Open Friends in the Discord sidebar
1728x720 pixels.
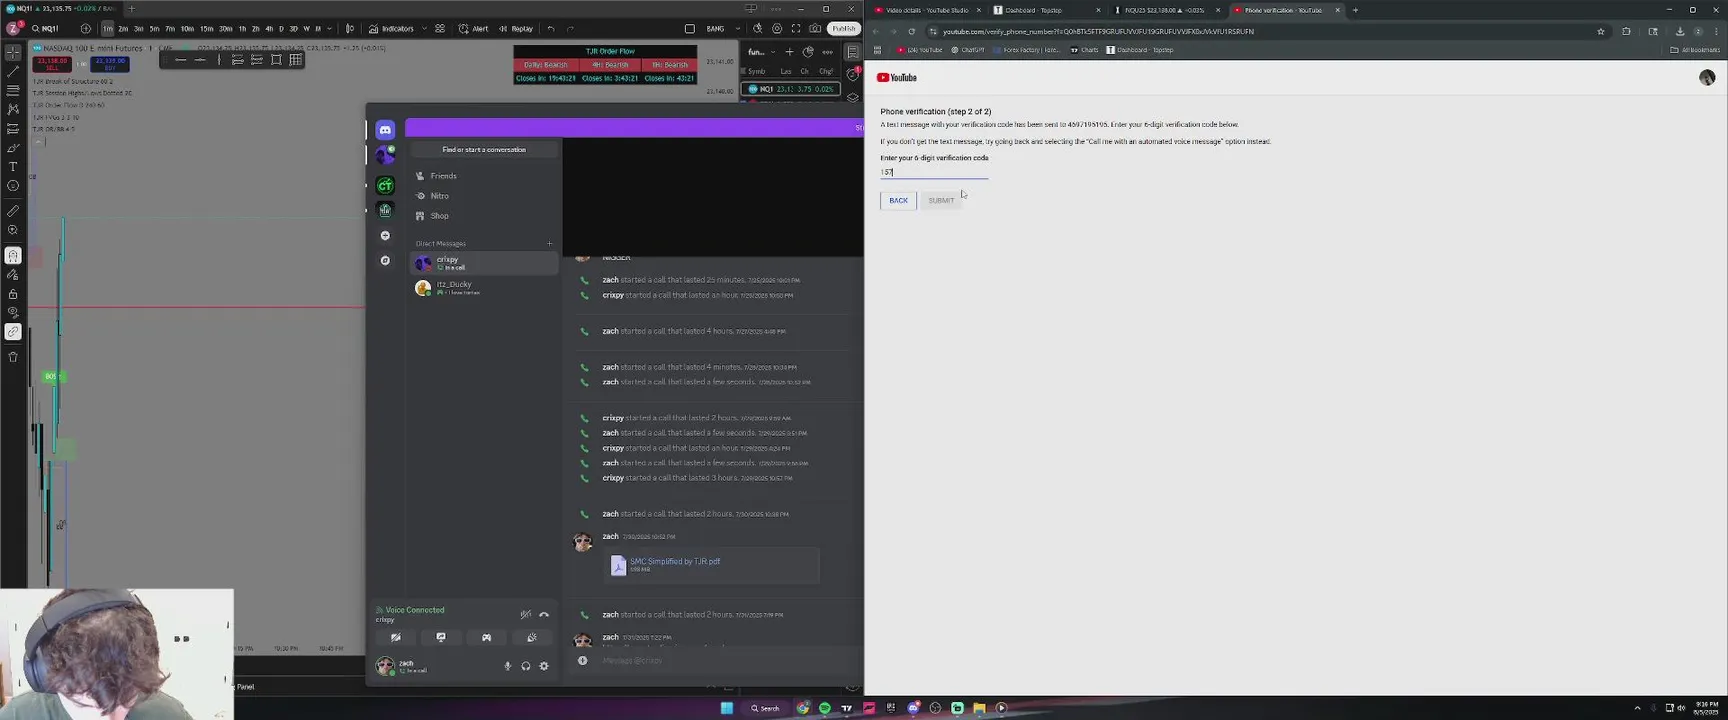[484, 176]
